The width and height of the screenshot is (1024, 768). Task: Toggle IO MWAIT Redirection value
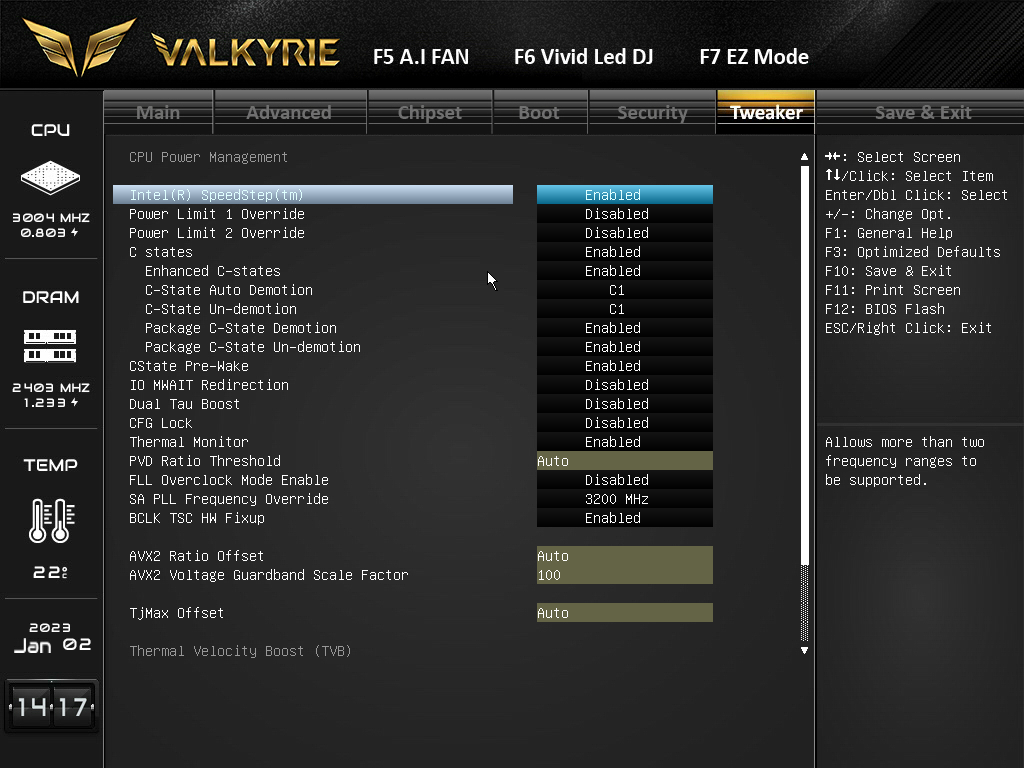[624, 385]
